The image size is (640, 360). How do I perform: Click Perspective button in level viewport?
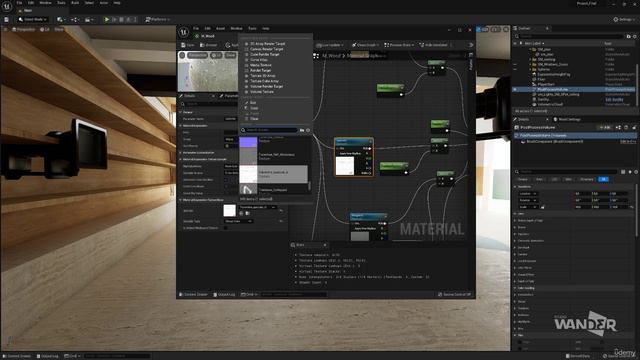(x=23, y=29)
